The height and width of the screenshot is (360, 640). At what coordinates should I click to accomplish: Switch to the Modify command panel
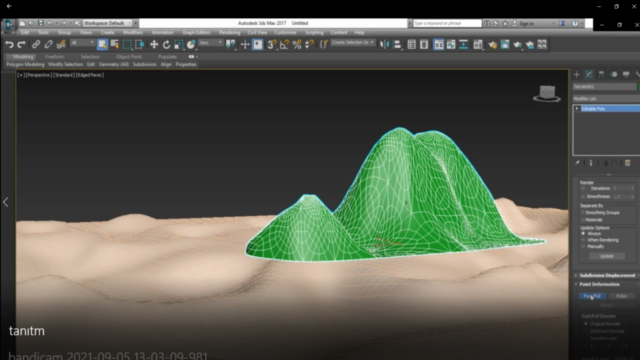point(589,74)
